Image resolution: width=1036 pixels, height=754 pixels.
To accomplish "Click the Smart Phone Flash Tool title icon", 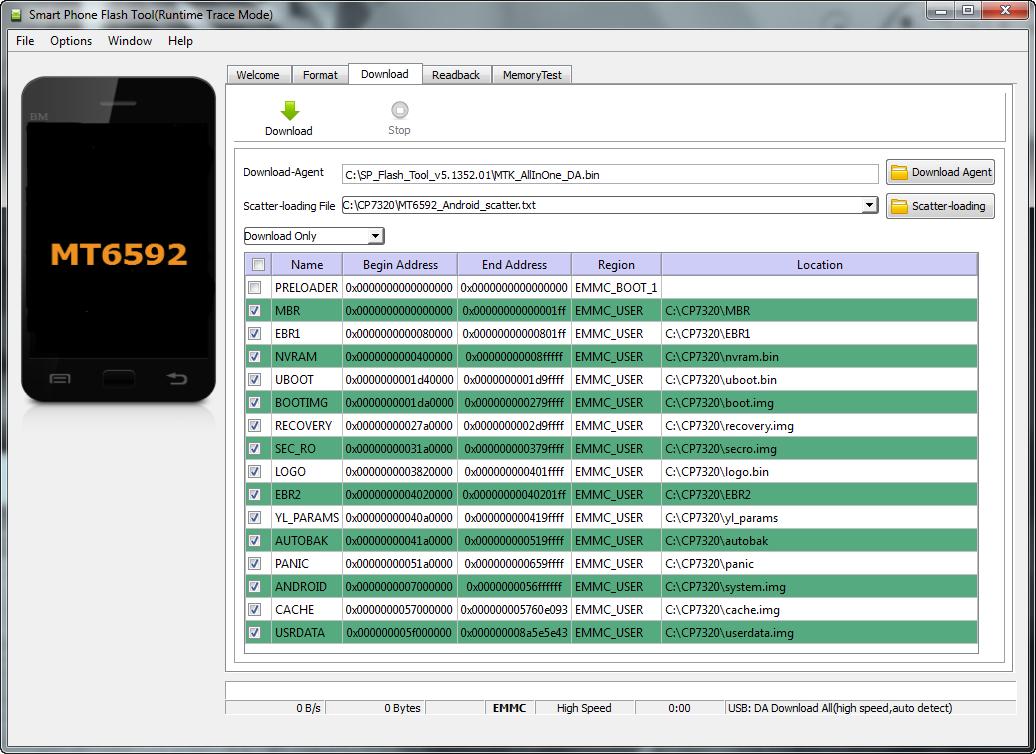I will click(x=16, y=15).
